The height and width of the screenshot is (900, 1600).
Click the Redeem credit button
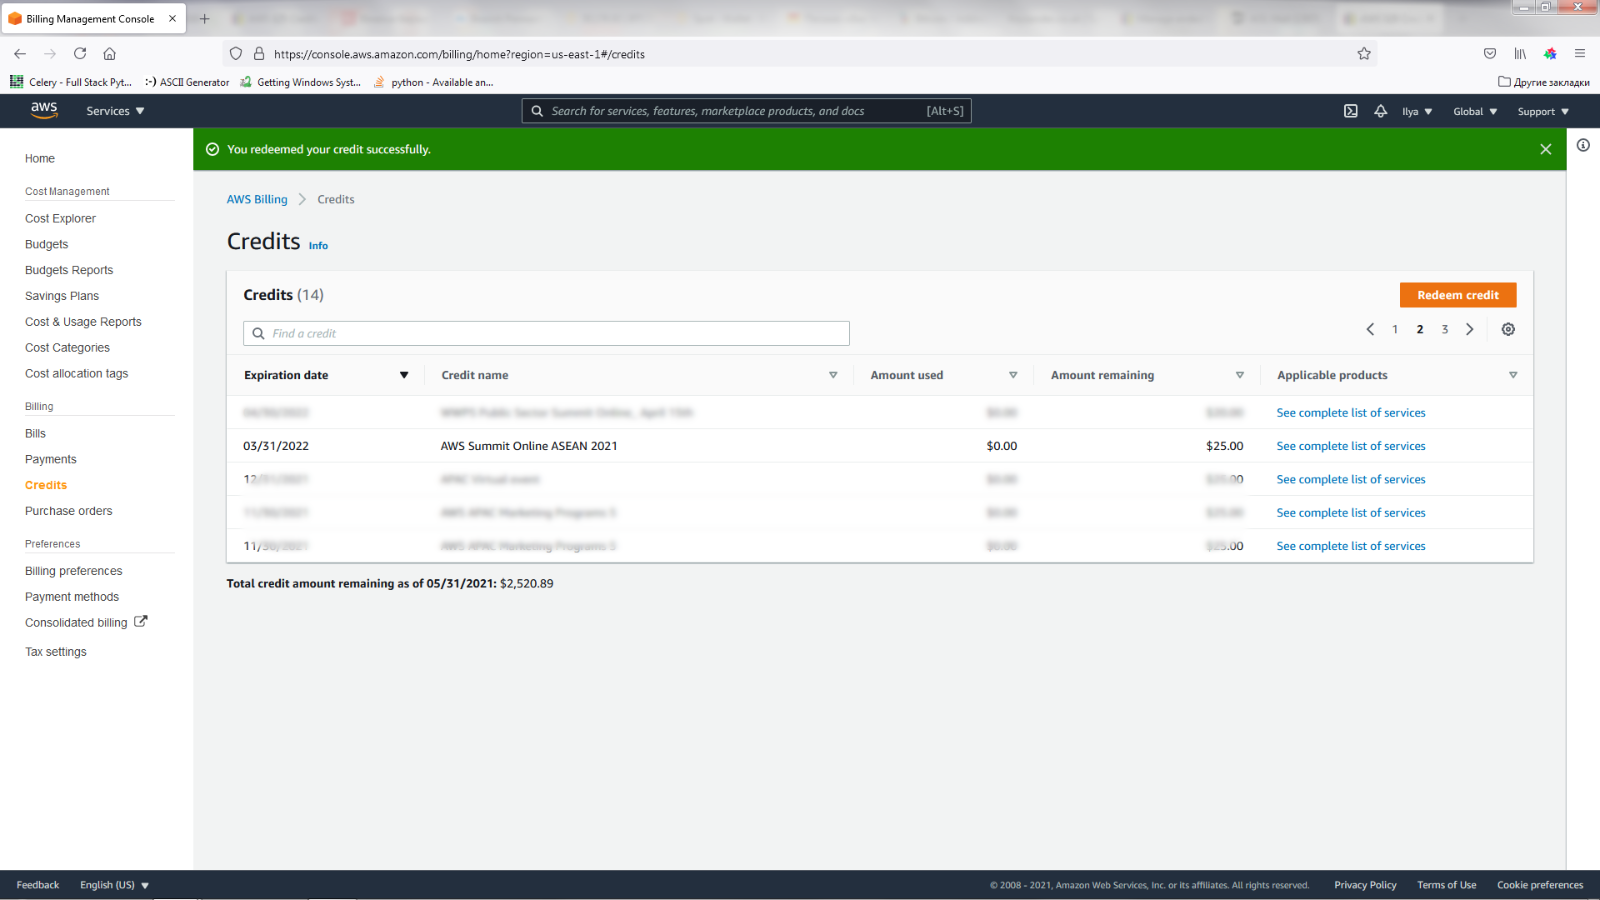[1457, 295]
